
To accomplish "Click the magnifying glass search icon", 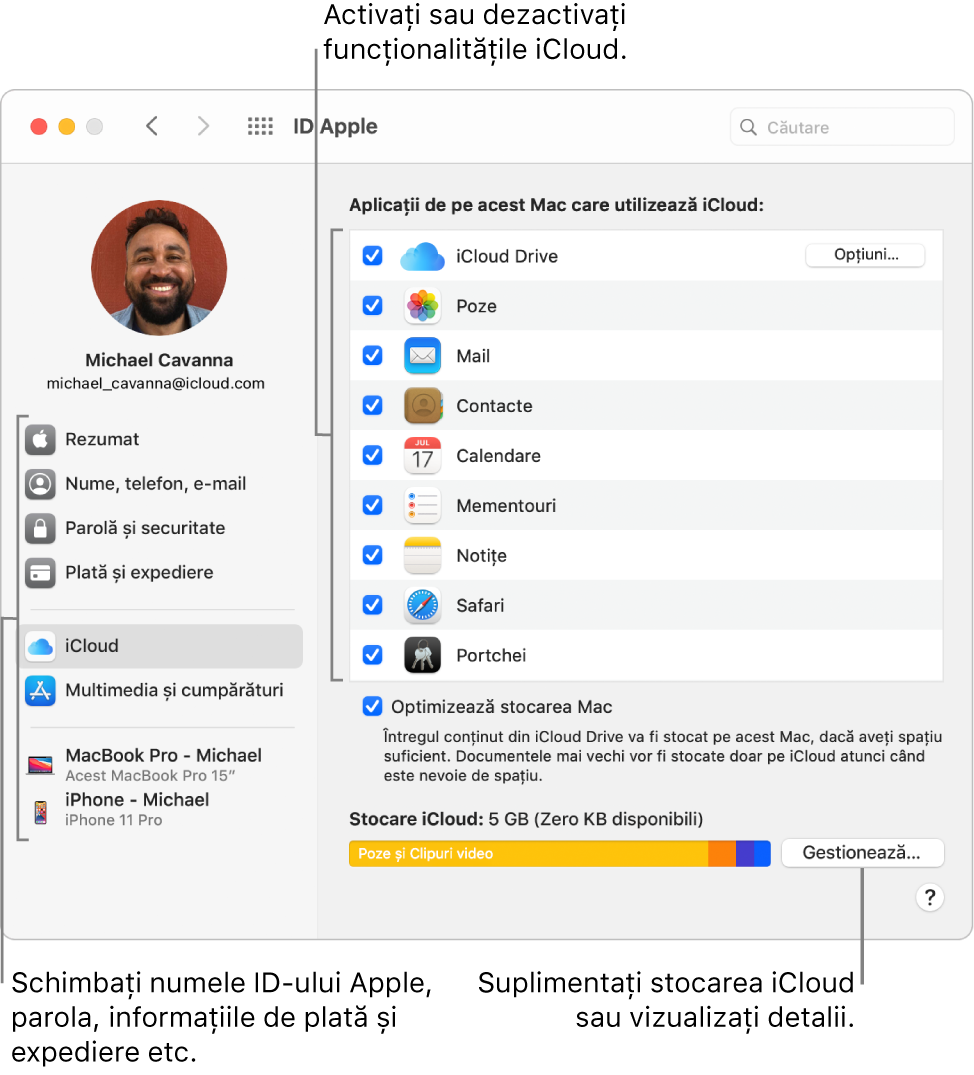I will pos(748,128).
